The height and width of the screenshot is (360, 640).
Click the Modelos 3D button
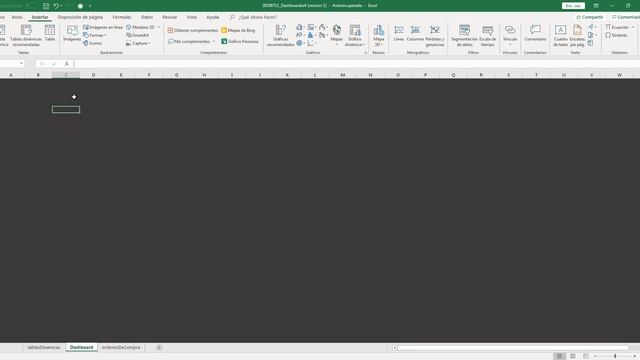(141, 27)
